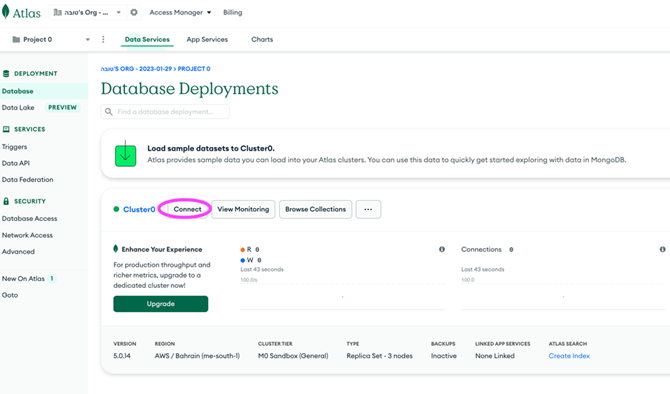
Task: Click the AWS / Bahrain region value
Action: coord(197,356)
